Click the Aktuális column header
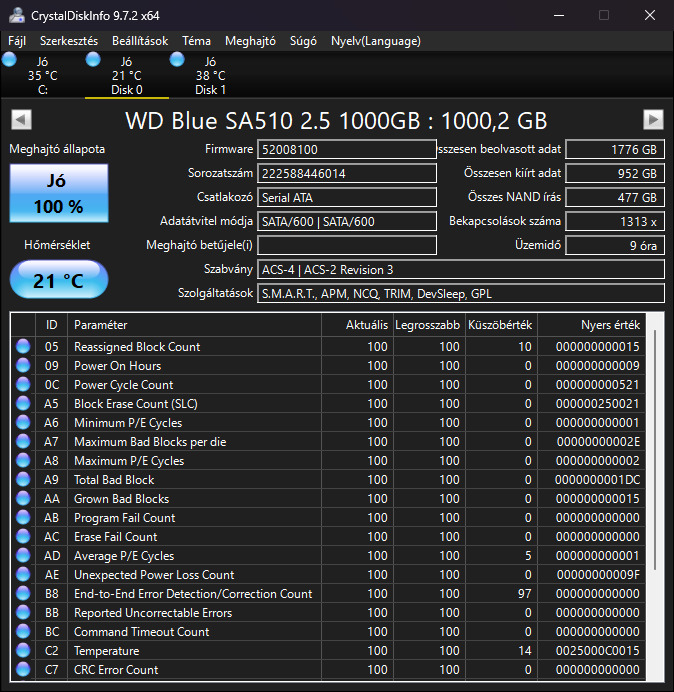The width and height of the screenshot is (674, 692). [x=358, y=325]
